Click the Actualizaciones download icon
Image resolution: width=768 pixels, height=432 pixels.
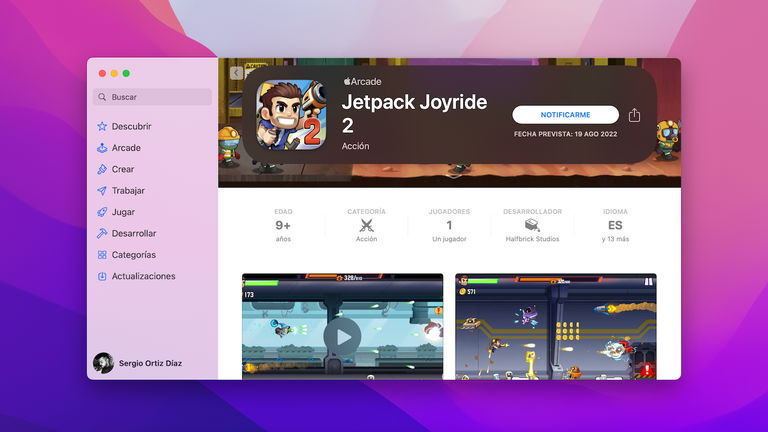[102, 276]
